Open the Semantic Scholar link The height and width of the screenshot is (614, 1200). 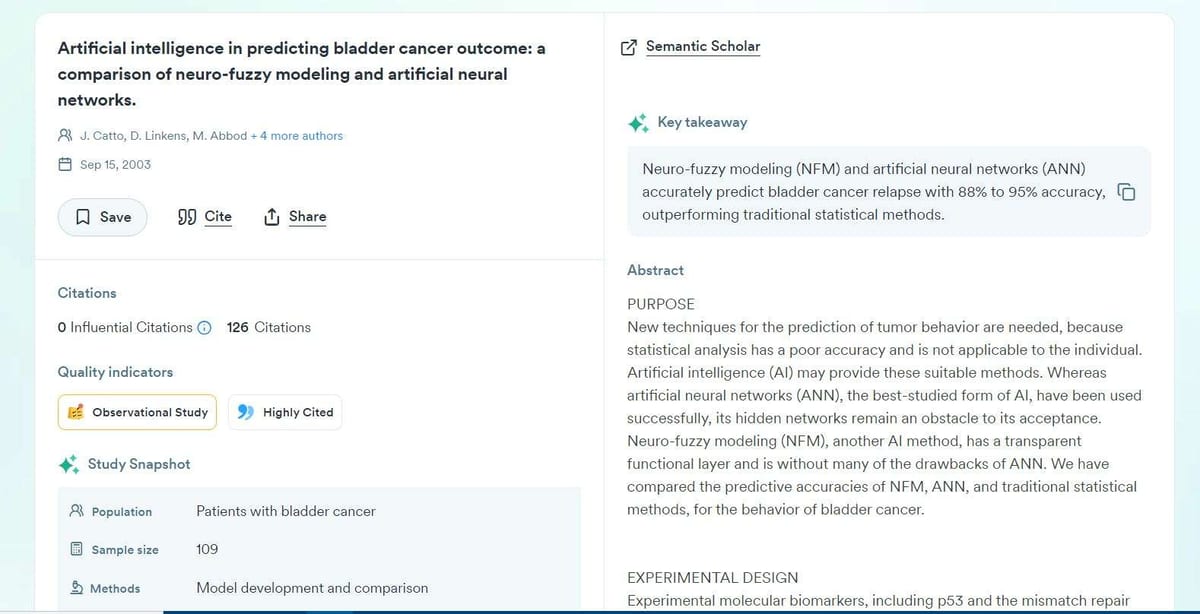click(x=703, y=47)
